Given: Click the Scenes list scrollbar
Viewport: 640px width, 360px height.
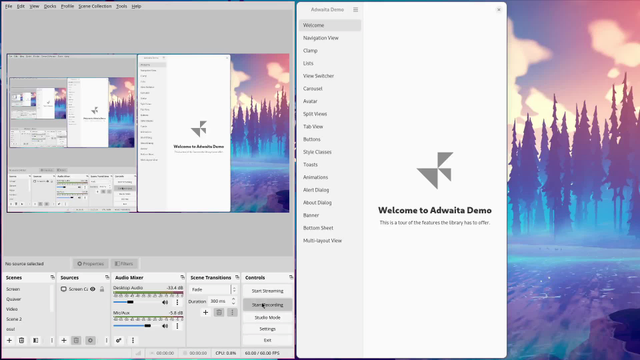Looking at the screenshot, I should coord(52,298).
